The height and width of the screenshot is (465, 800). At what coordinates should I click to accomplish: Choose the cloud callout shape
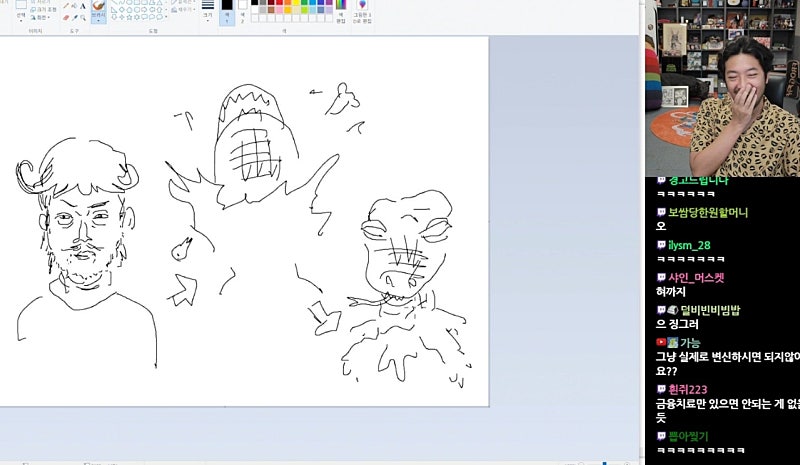[159, 17]
